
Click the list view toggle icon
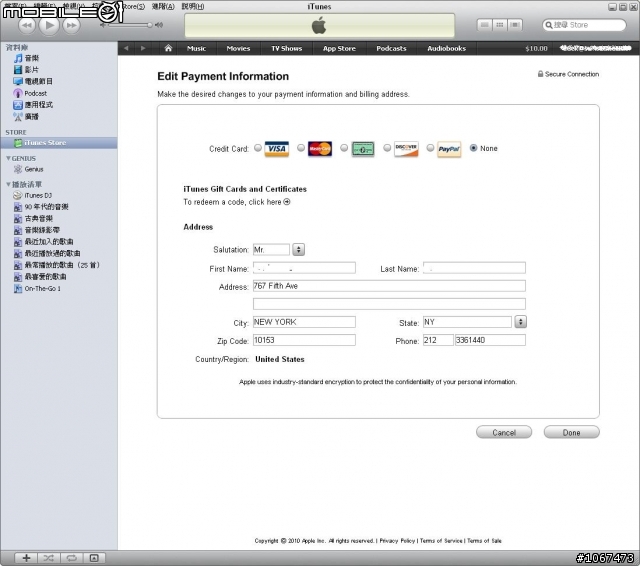coord(484,25)
